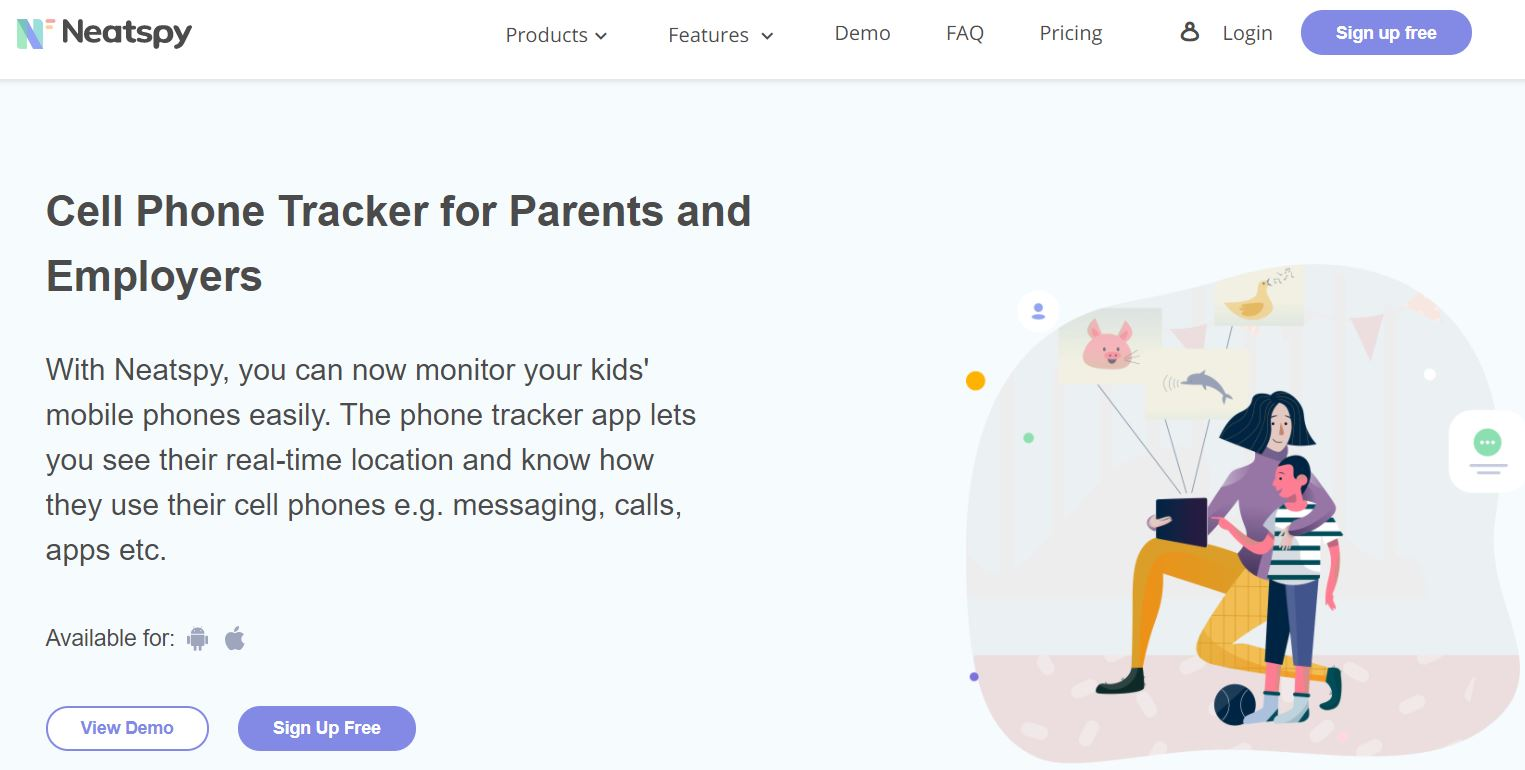Click the Features dropdown chevron

766,36
